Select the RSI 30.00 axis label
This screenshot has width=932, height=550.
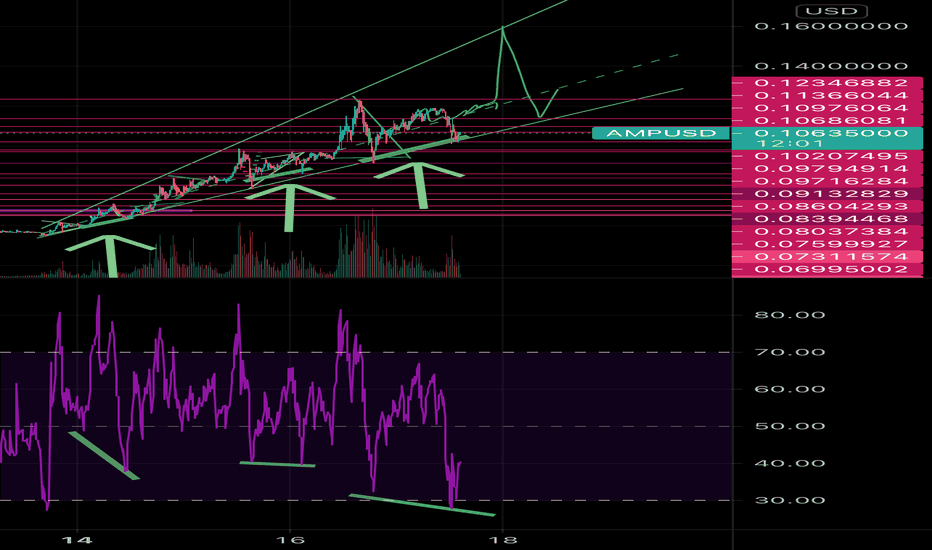[790, 500]
